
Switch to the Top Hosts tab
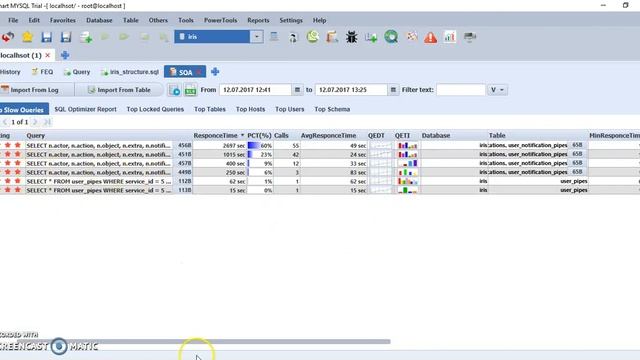(x=250, y=109)
